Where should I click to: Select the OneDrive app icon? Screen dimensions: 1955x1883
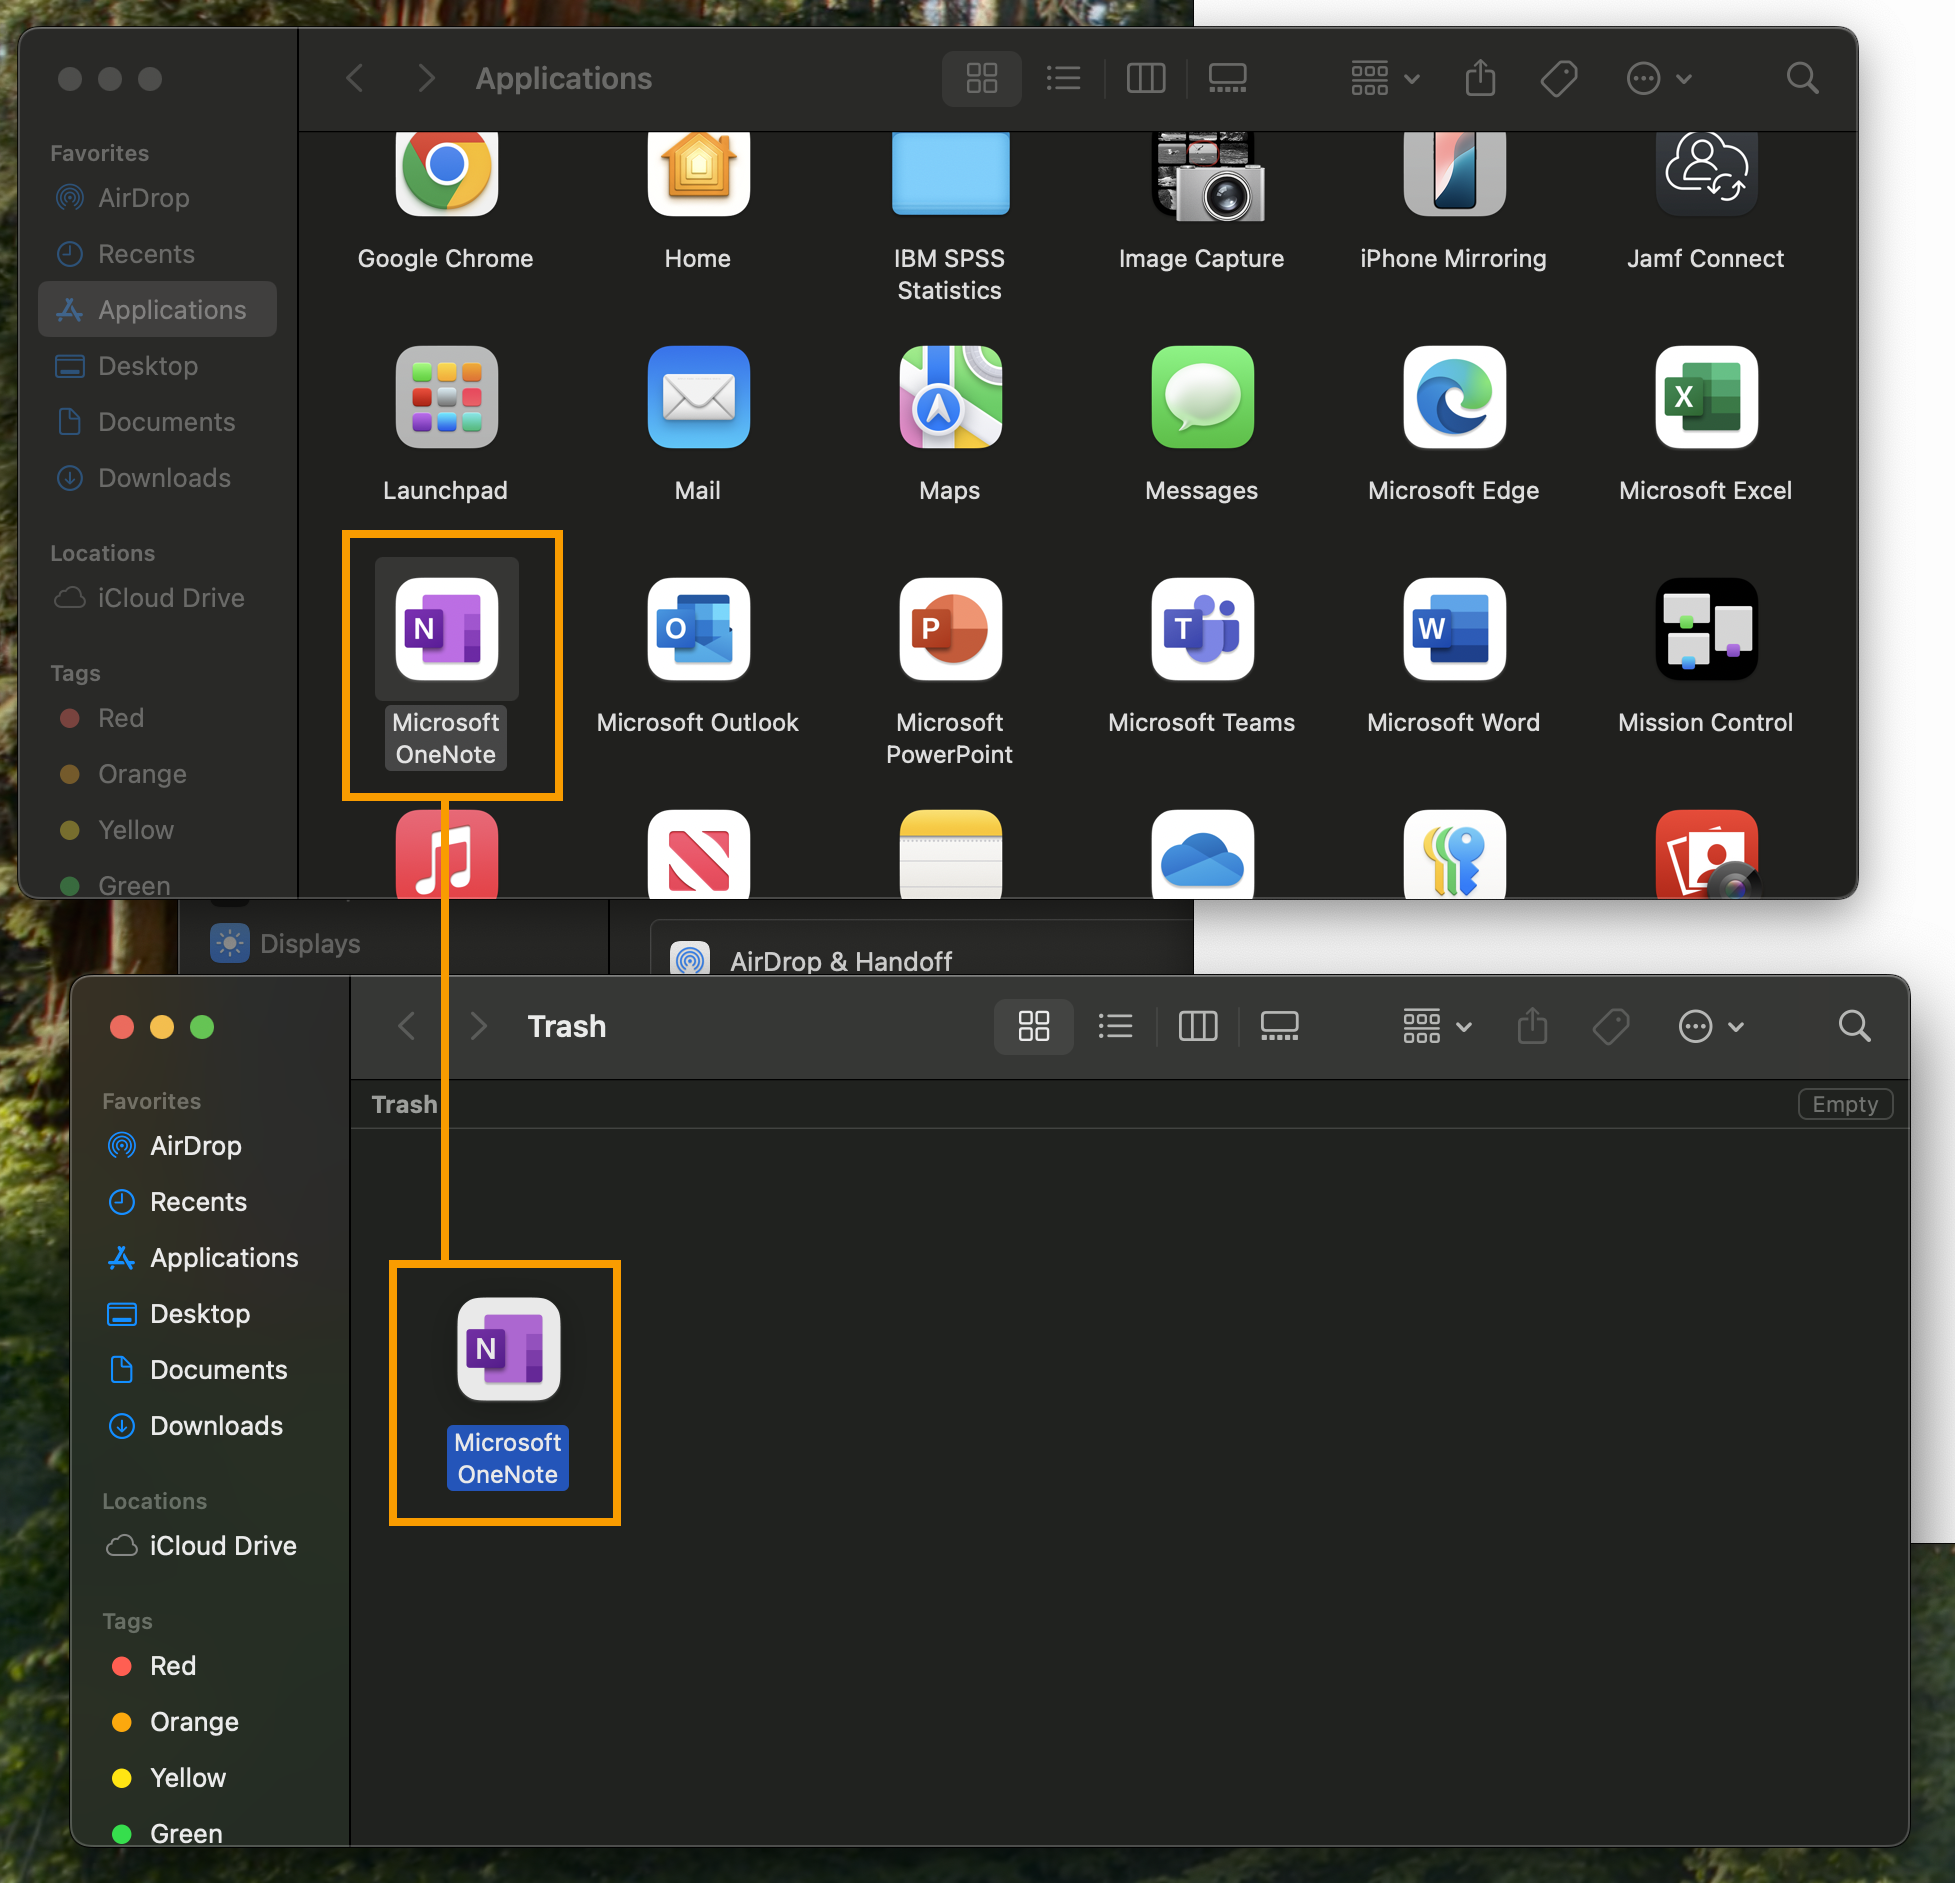point(1202,854)
